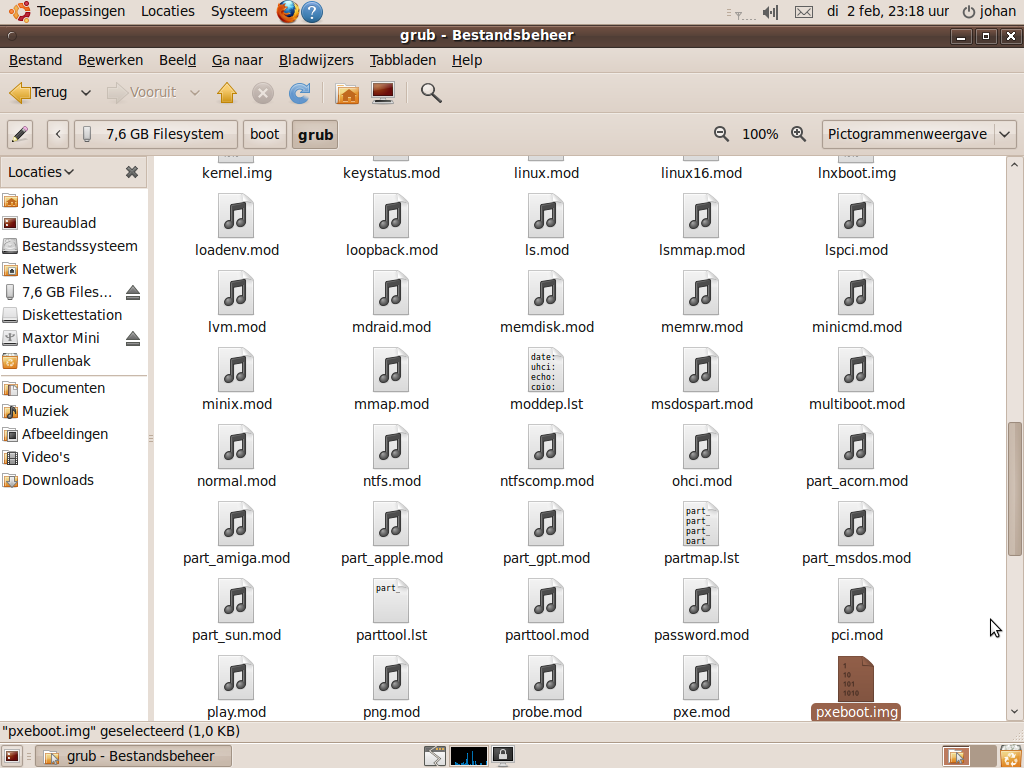
Task: Zoom out the icon view
Action: tap(721, 134)
